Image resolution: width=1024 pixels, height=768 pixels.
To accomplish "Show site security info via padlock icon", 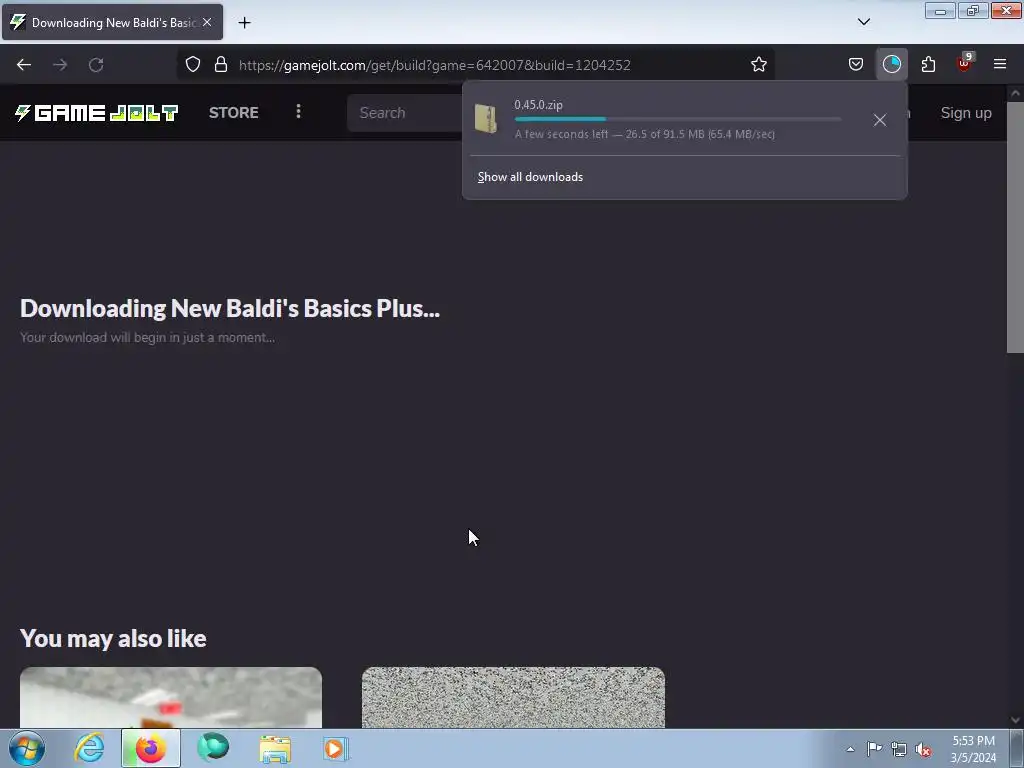I will click(x=221, y=65).
